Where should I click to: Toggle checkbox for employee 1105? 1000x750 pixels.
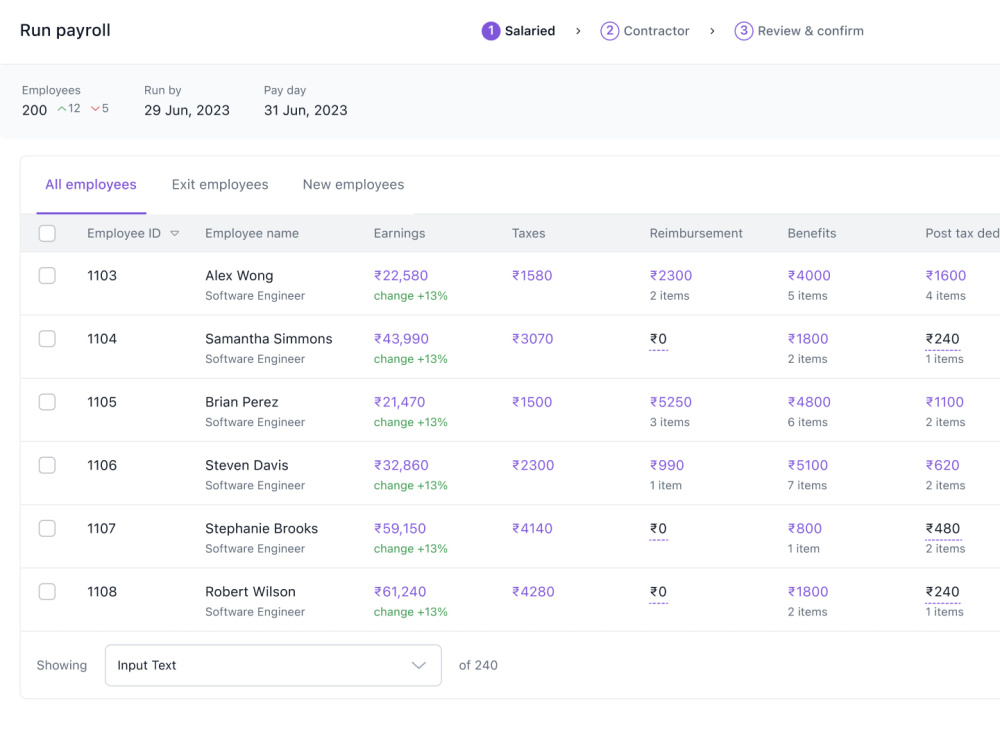pos(47,402)
